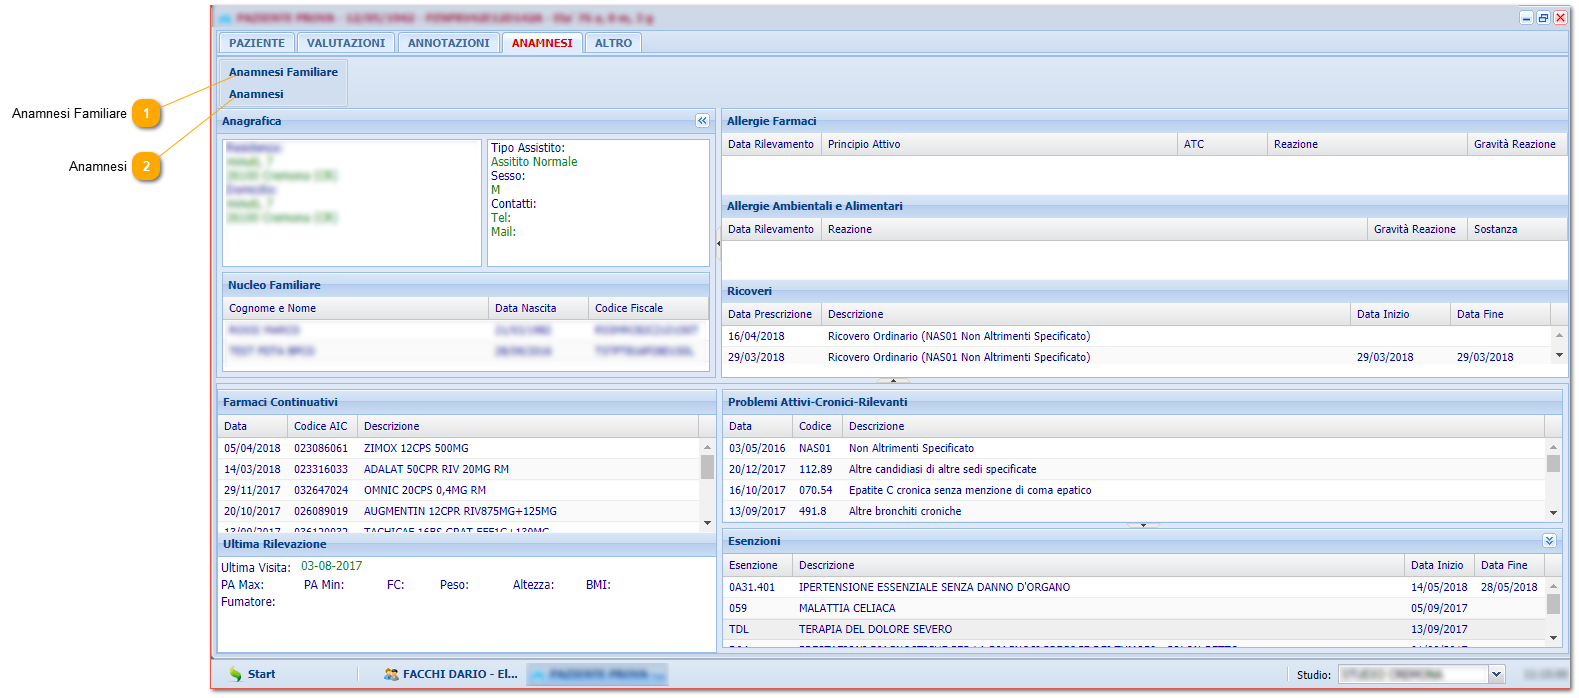Select problem Non Altrimenti Specificato row
The image size is (1579, 698).
[x=1134, y=448]
